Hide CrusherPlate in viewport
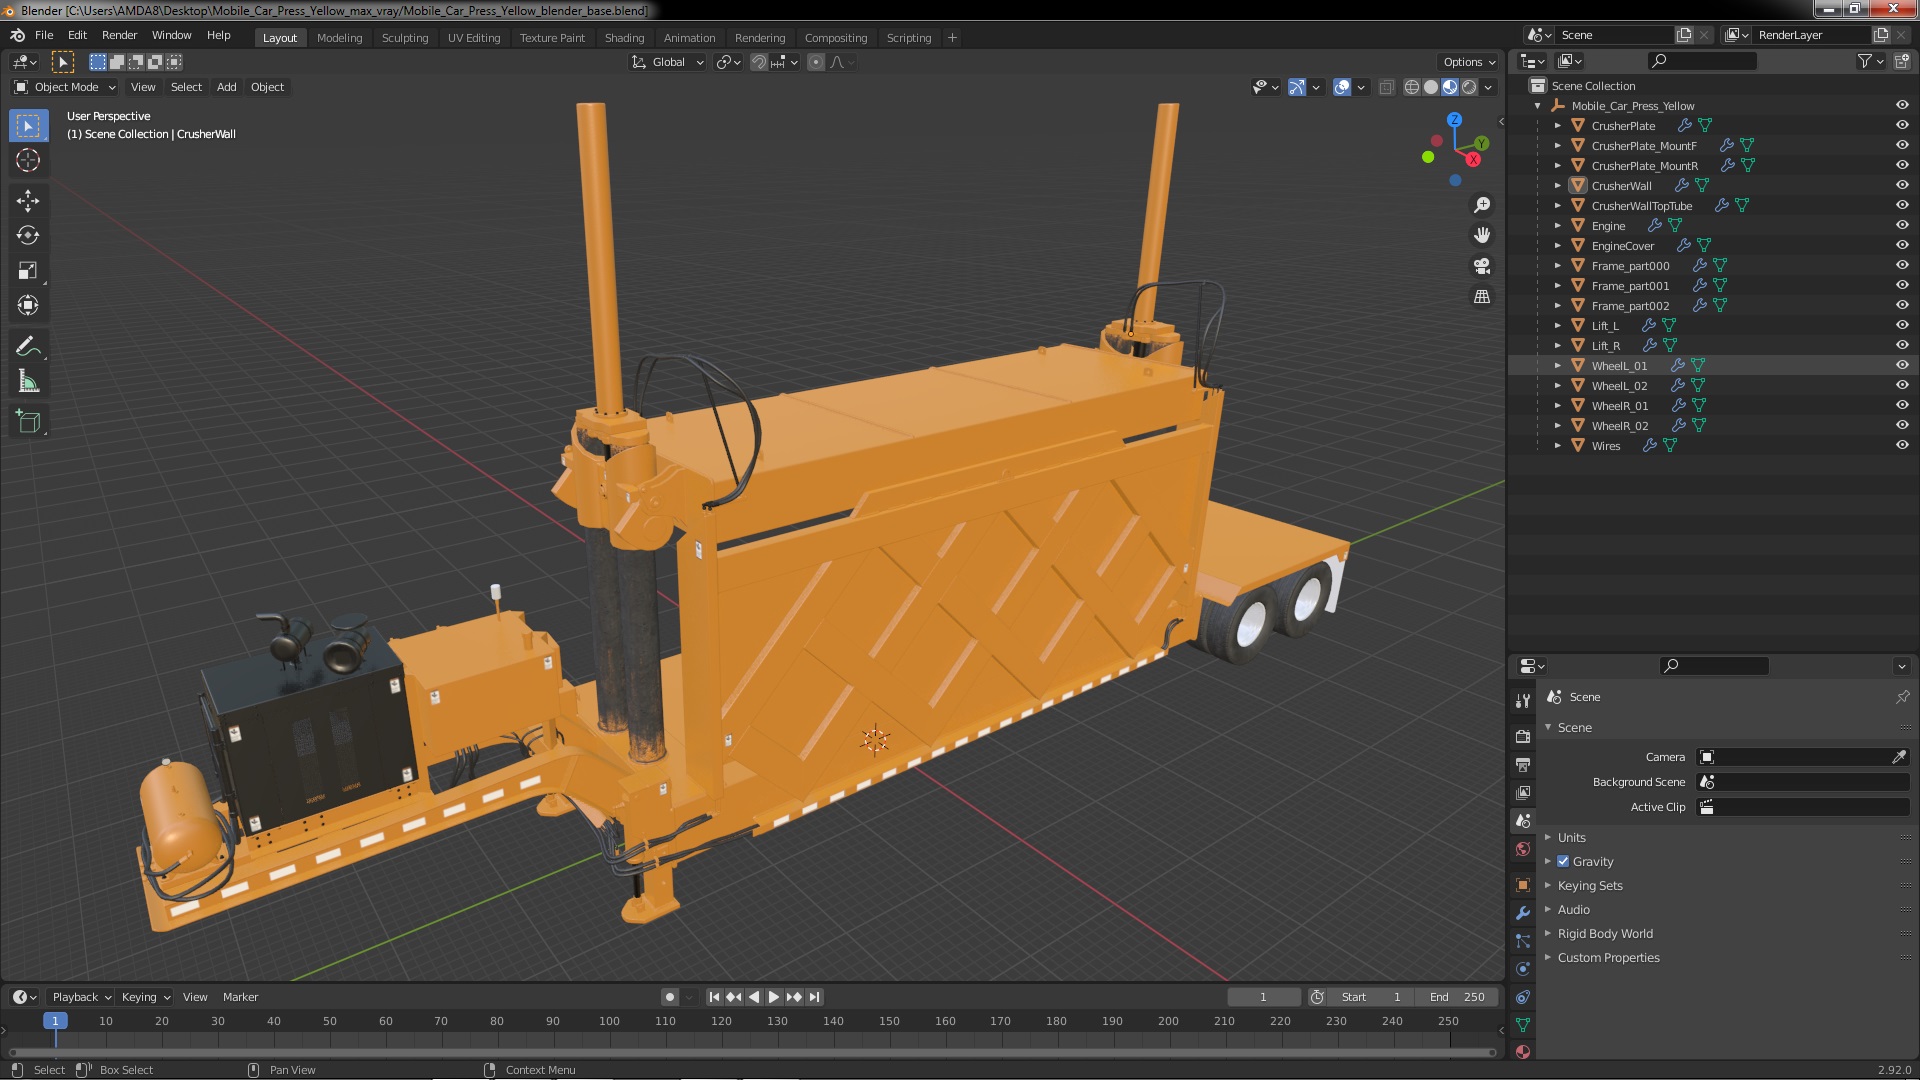 coord(1902,125)
